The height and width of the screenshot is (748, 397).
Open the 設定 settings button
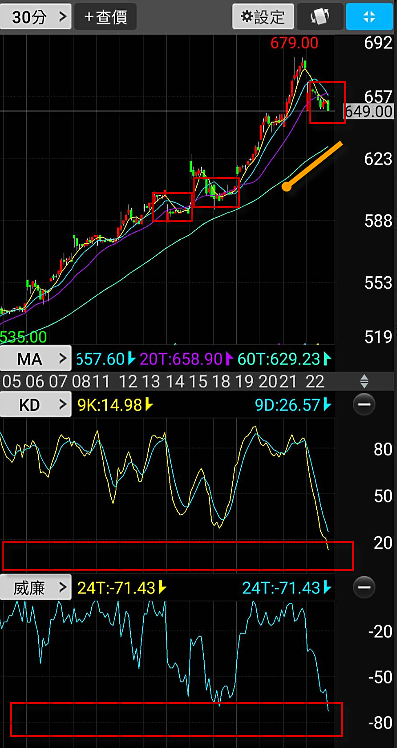(263, 17)
